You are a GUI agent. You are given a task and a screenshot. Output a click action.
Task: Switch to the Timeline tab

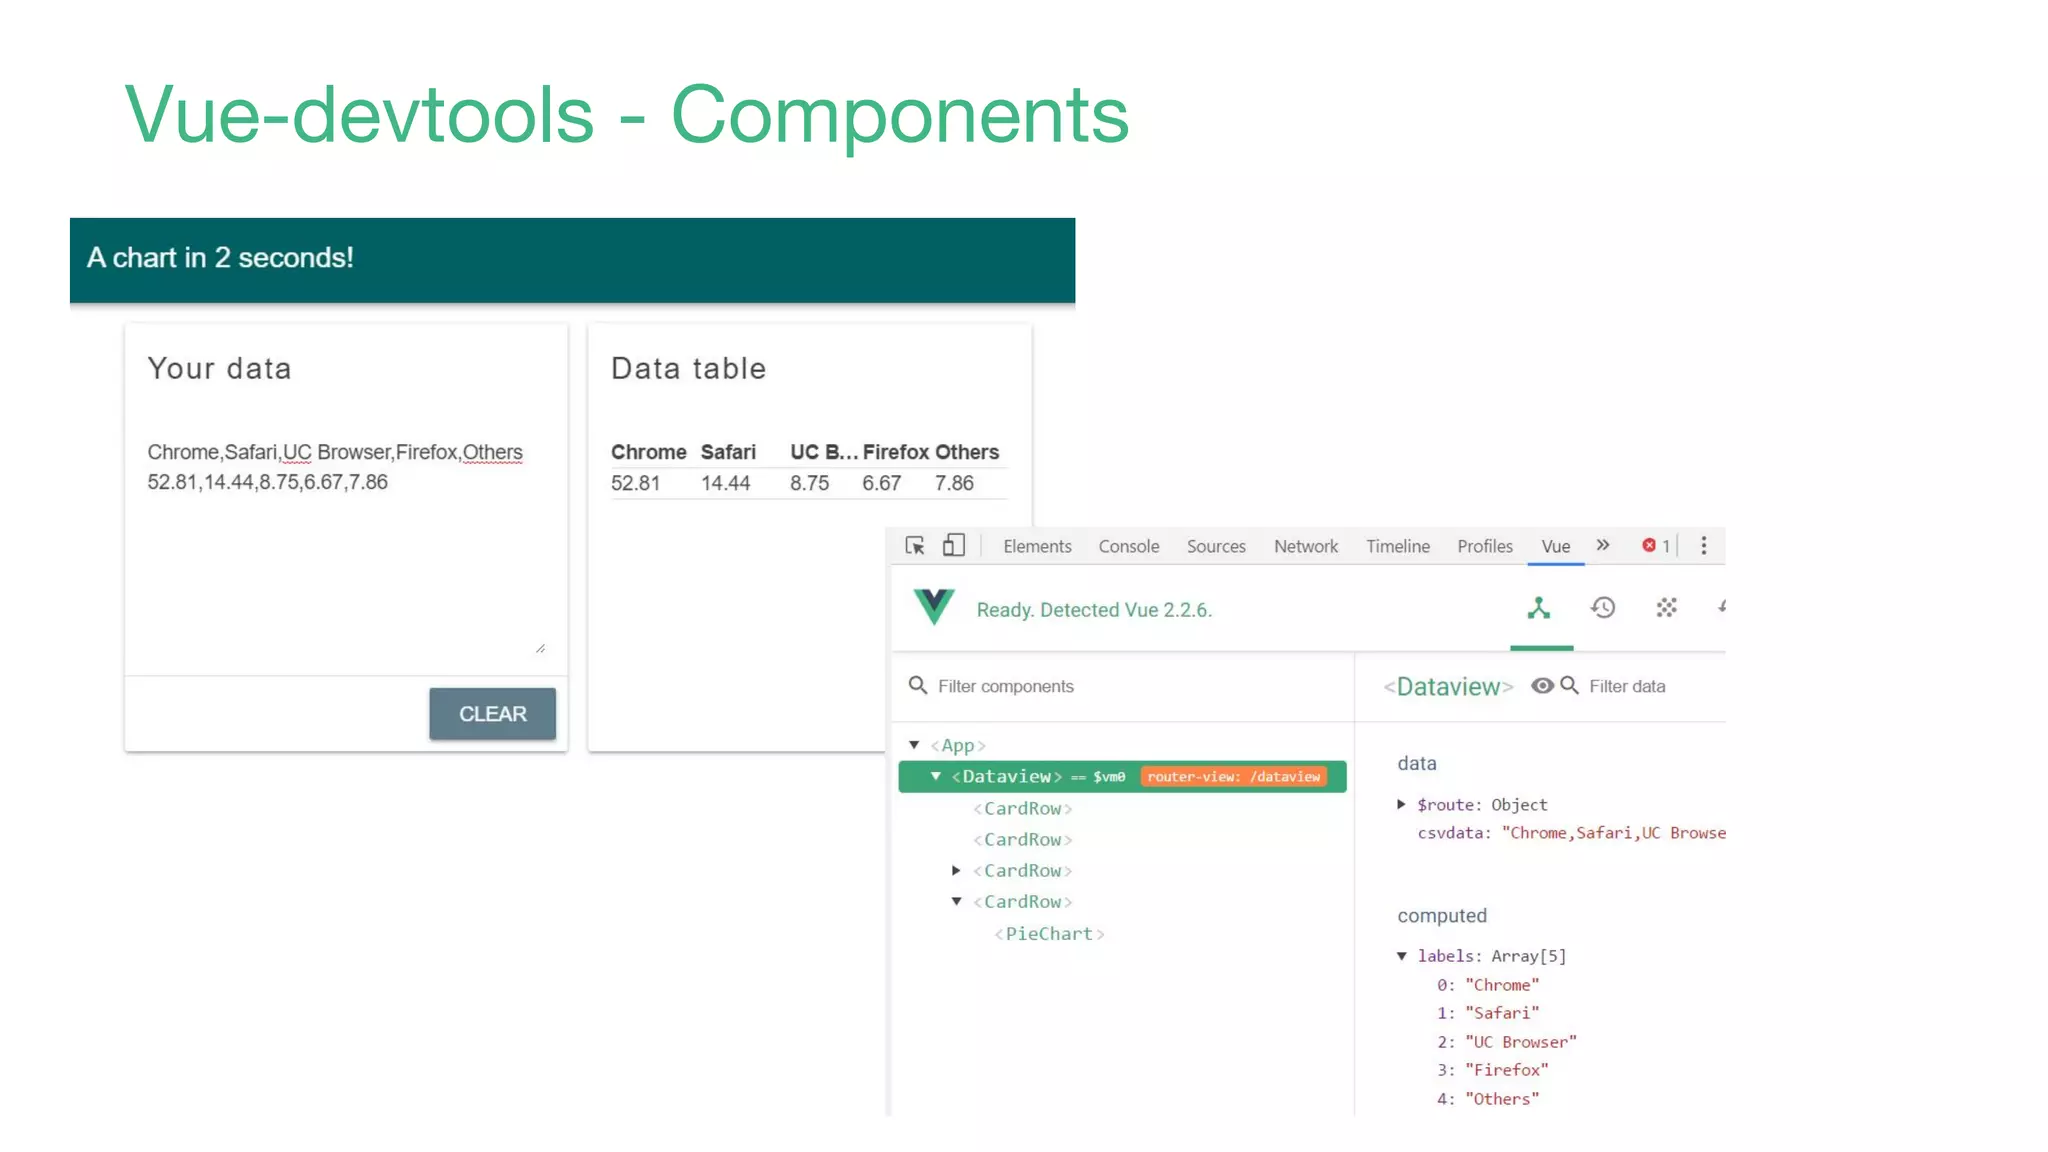(1398, 546)
